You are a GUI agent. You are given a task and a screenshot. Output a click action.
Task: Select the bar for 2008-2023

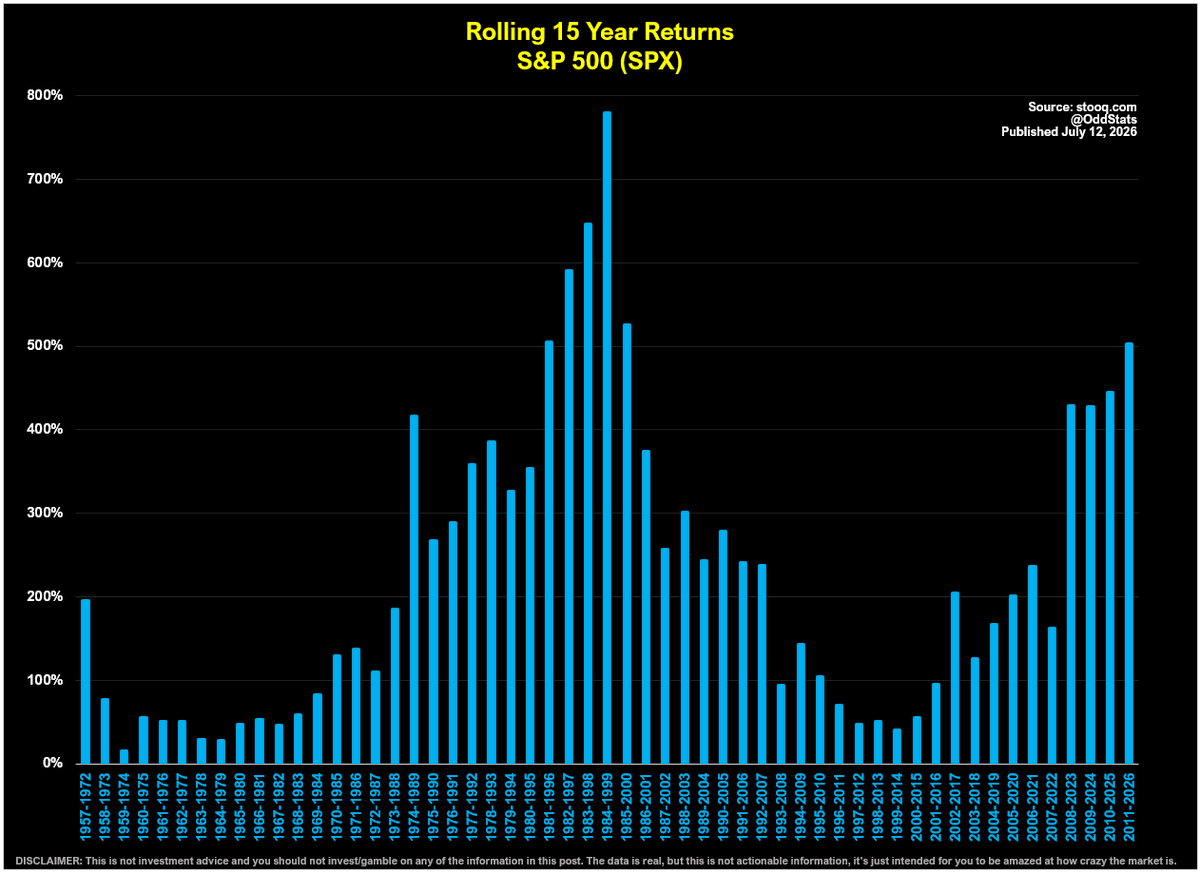click(1071, 584)
